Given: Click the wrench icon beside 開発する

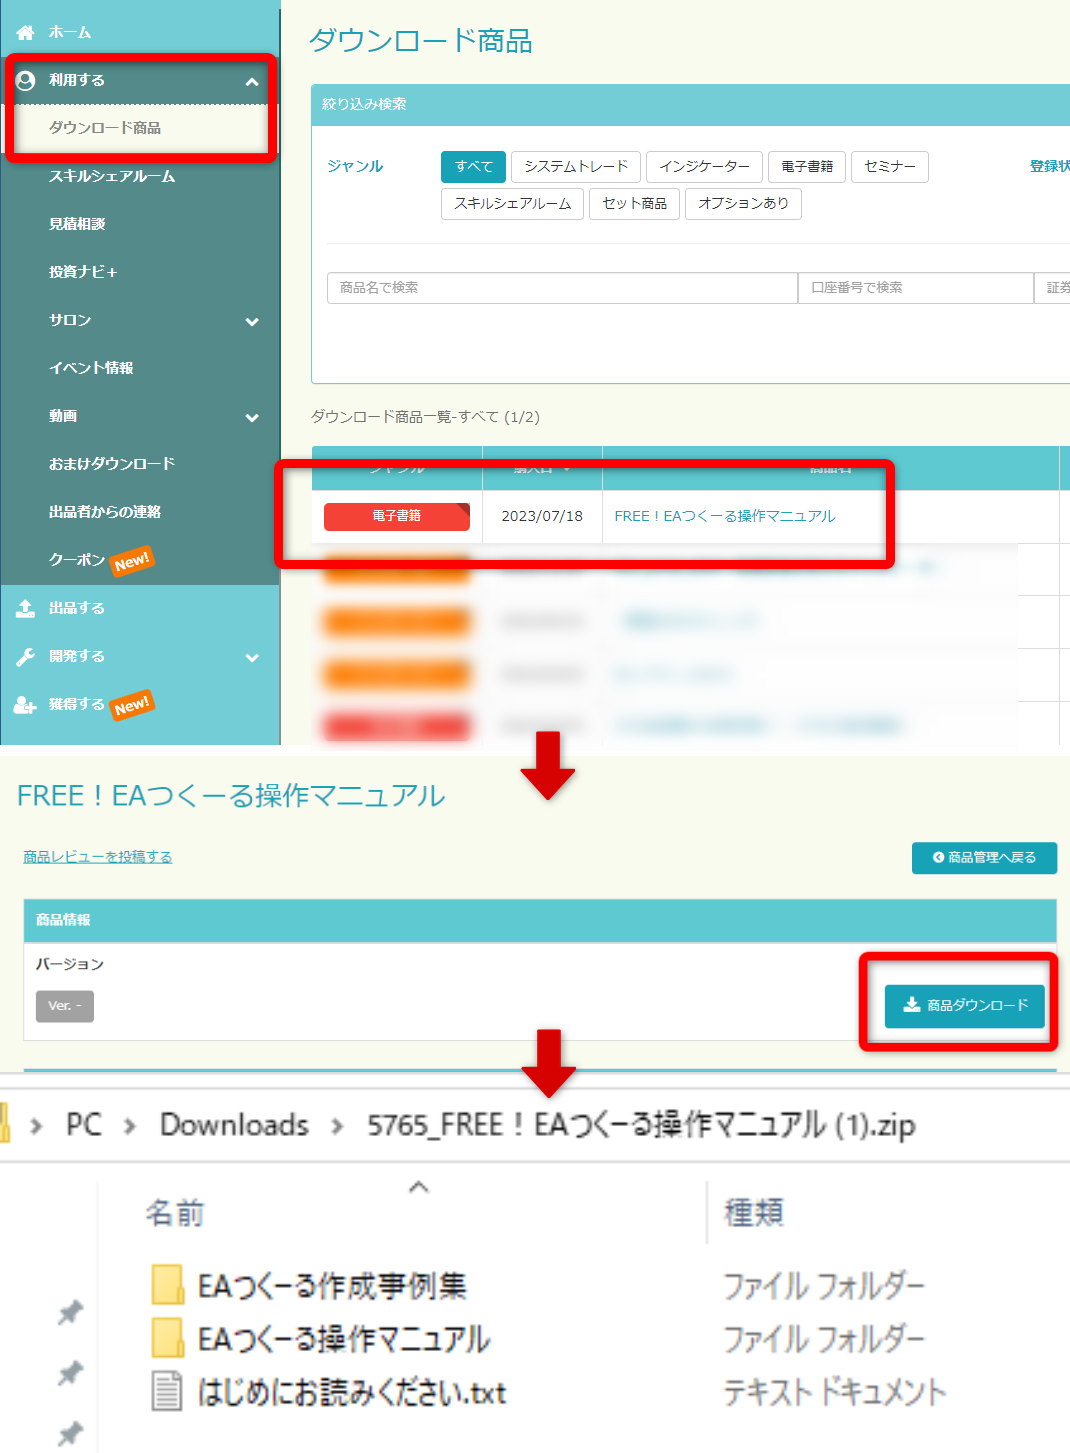Looking at the screenshot, I should [25, 656].
